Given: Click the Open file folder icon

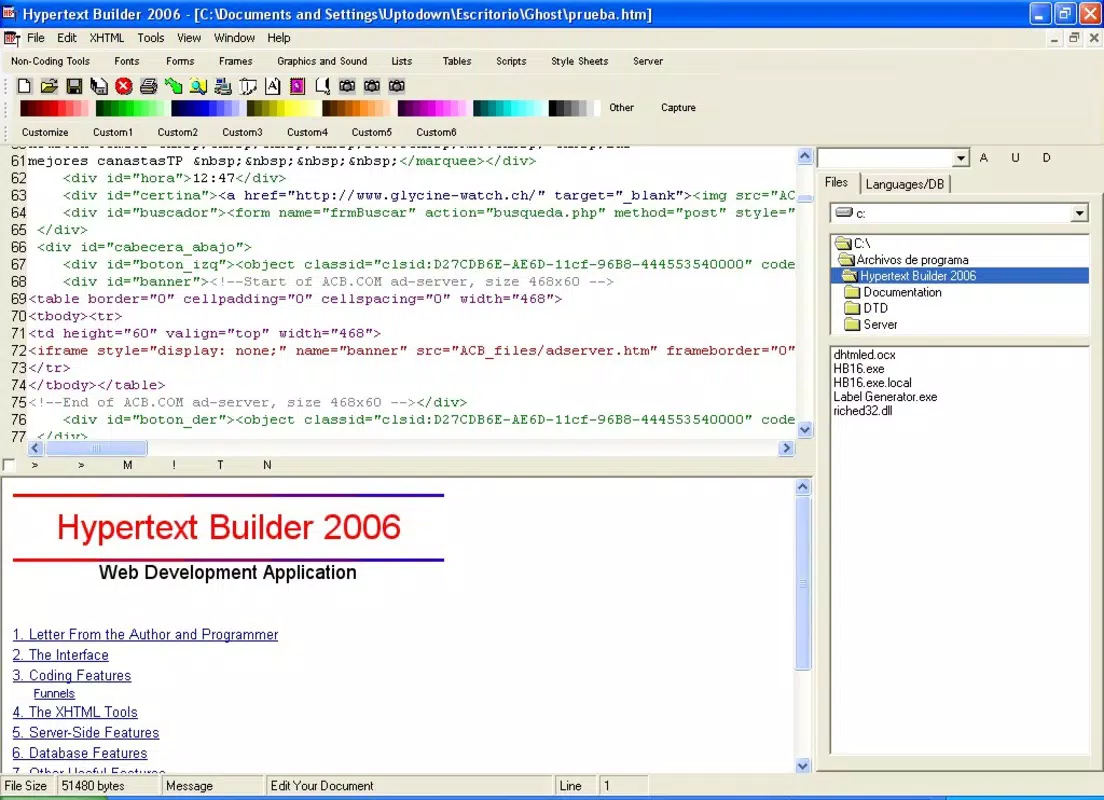Looking at the screenshot, I should tap(49, 86).
